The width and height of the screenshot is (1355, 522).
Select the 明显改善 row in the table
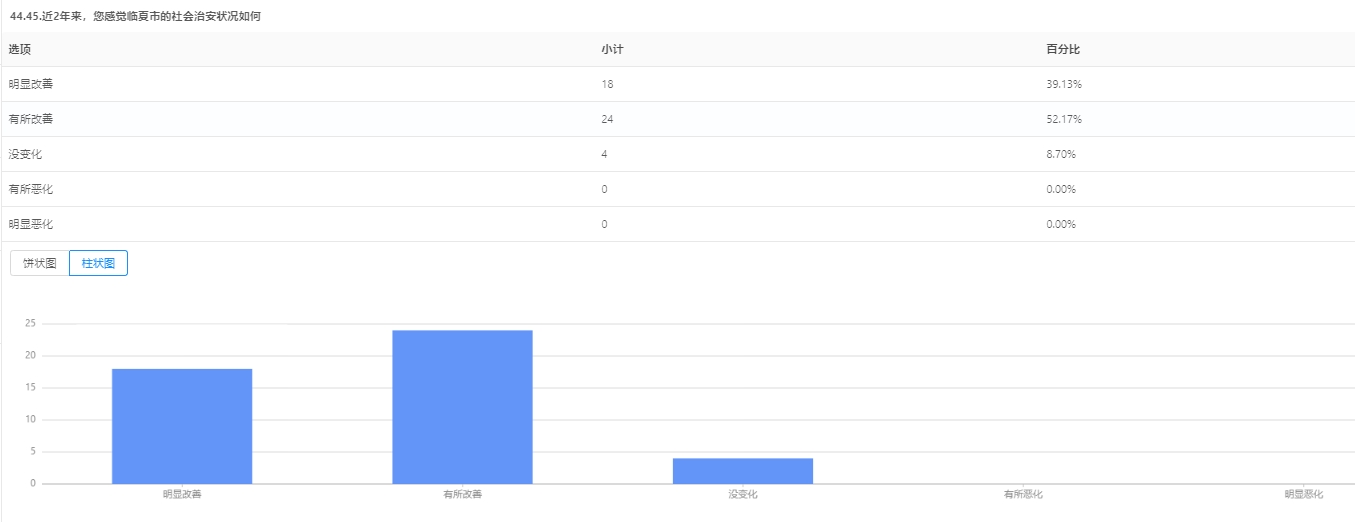point(31,84)
